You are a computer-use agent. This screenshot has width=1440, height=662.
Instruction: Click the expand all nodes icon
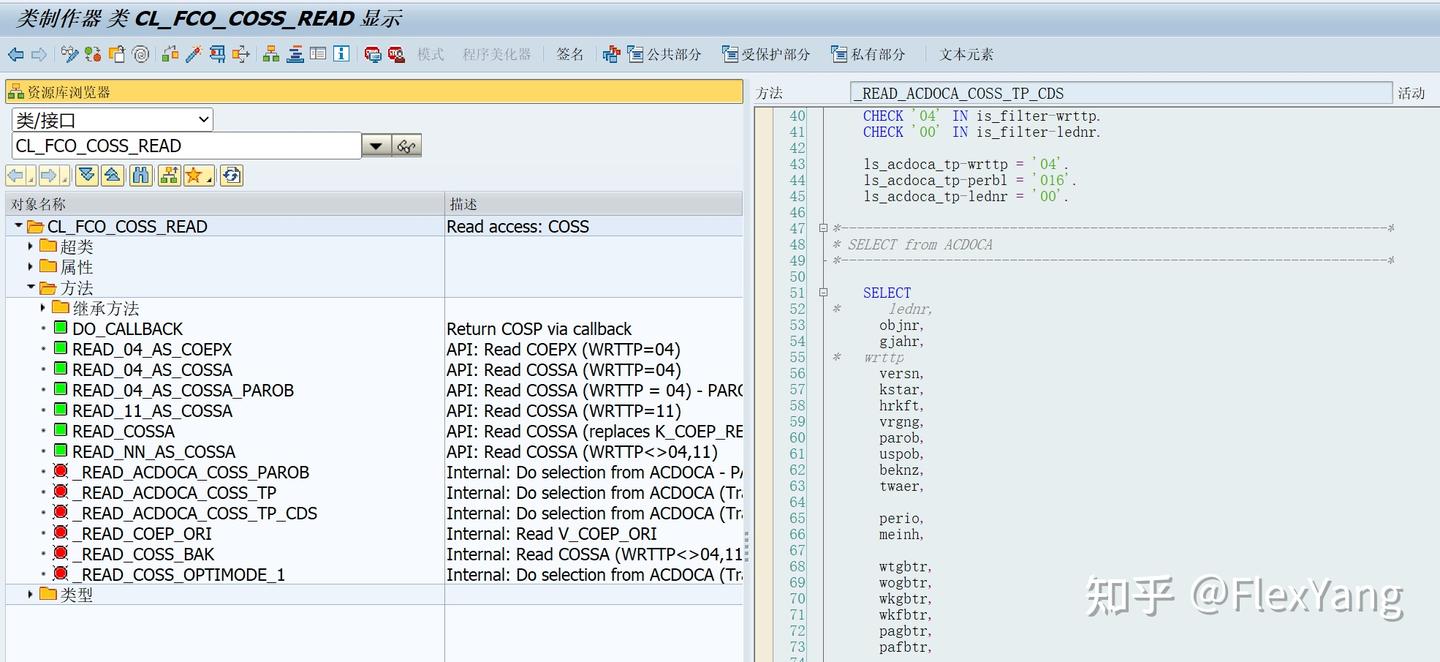pos(87,176)
